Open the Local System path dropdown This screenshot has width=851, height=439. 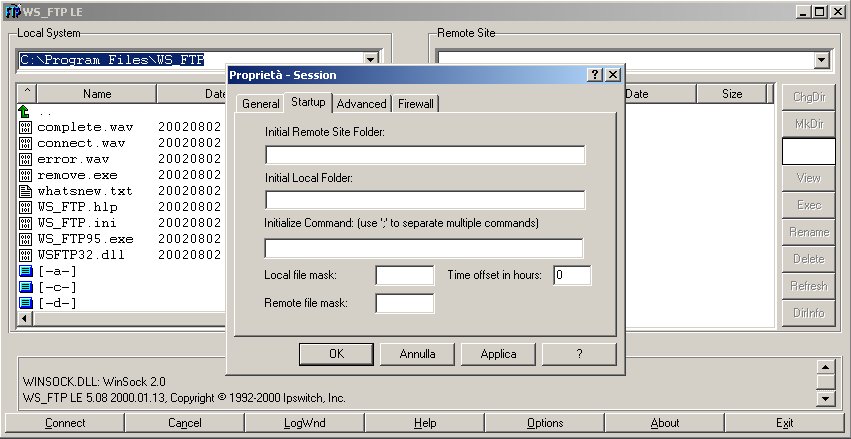[x=371, y=60]
